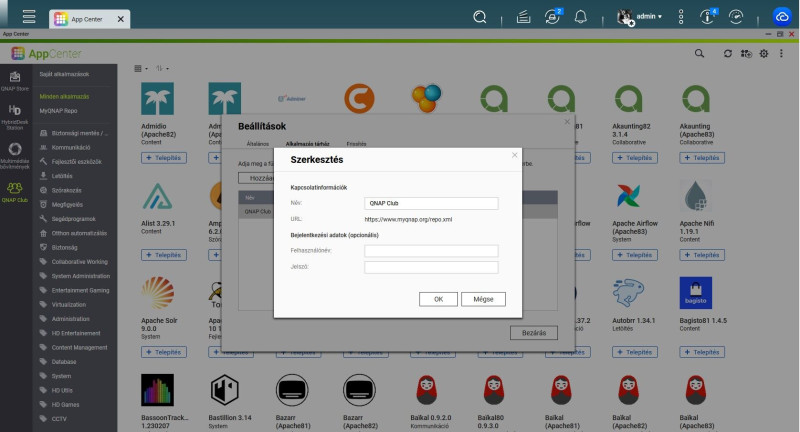The image size is (800, 432).
Task: Select Minden alkalmazás menu item
Action: click(x=64, y=96)
